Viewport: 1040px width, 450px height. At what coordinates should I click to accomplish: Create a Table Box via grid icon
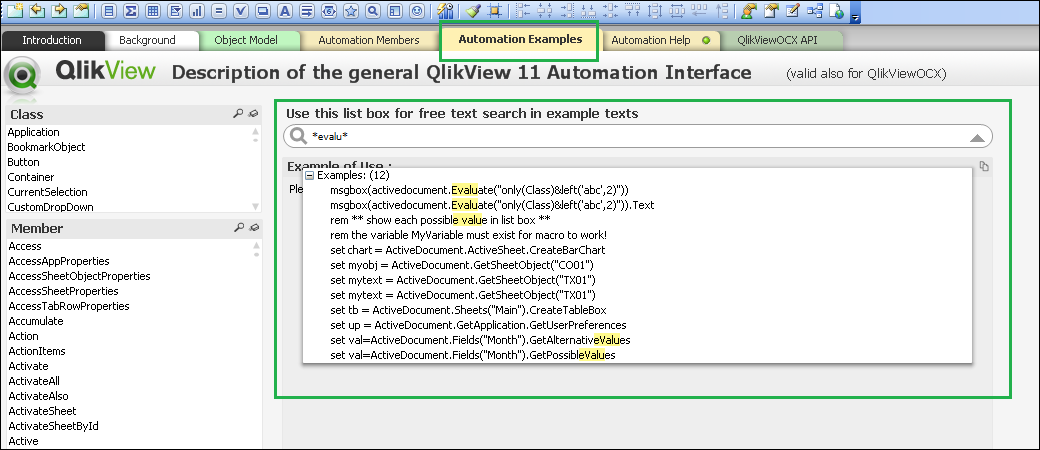click(153, 11)
